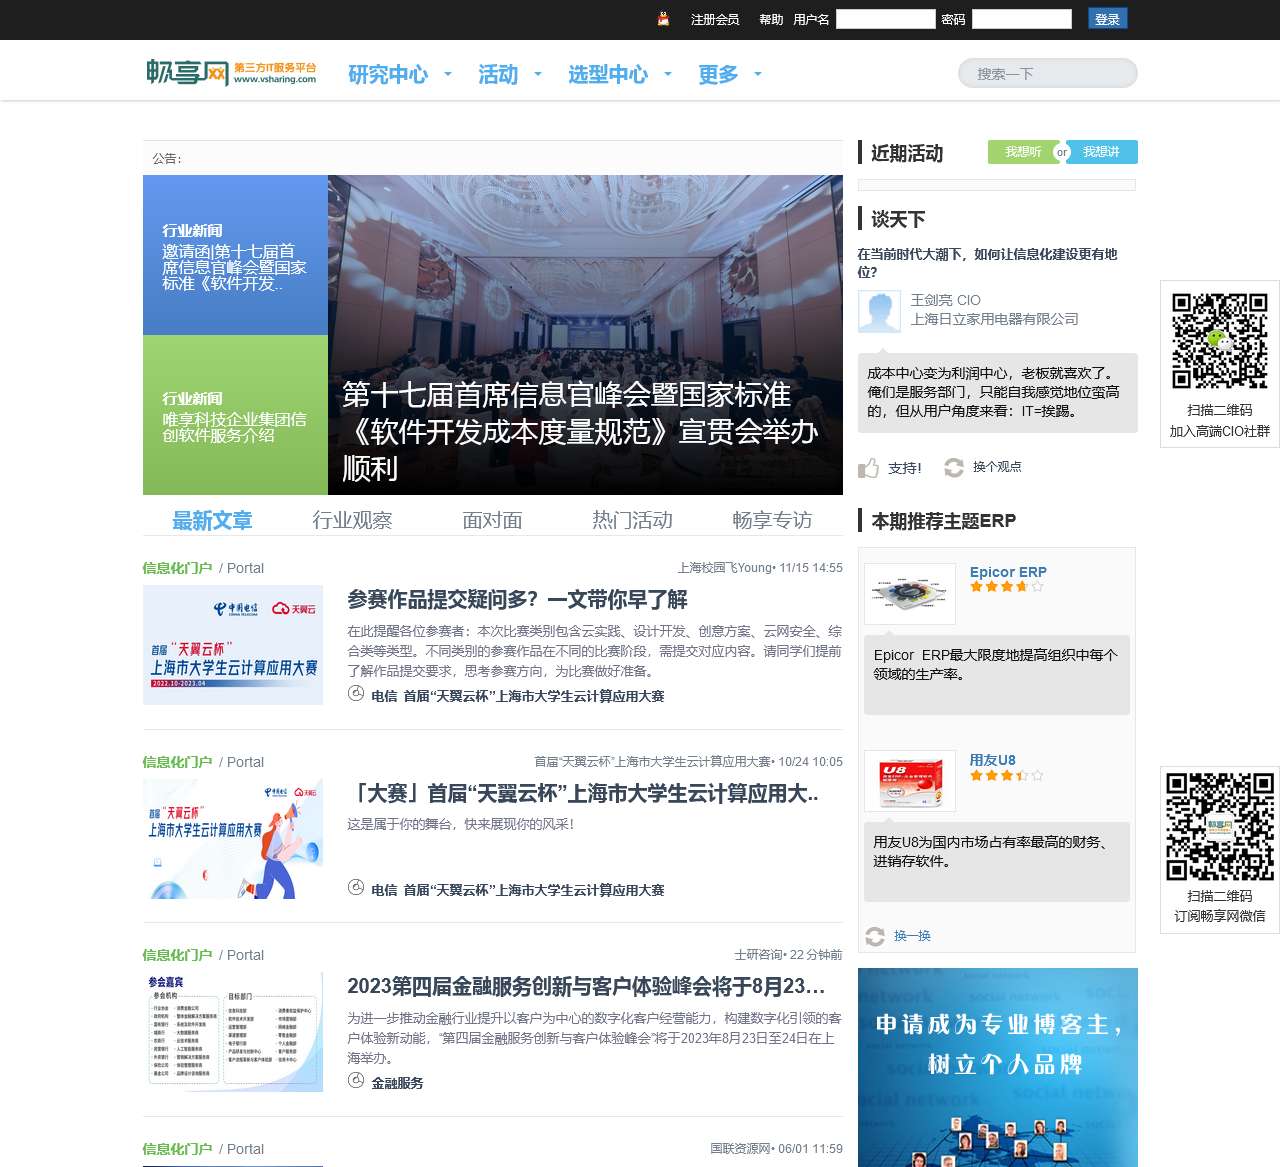
Task: Open the 用友U8 title link
Action: tap(992, 760)
